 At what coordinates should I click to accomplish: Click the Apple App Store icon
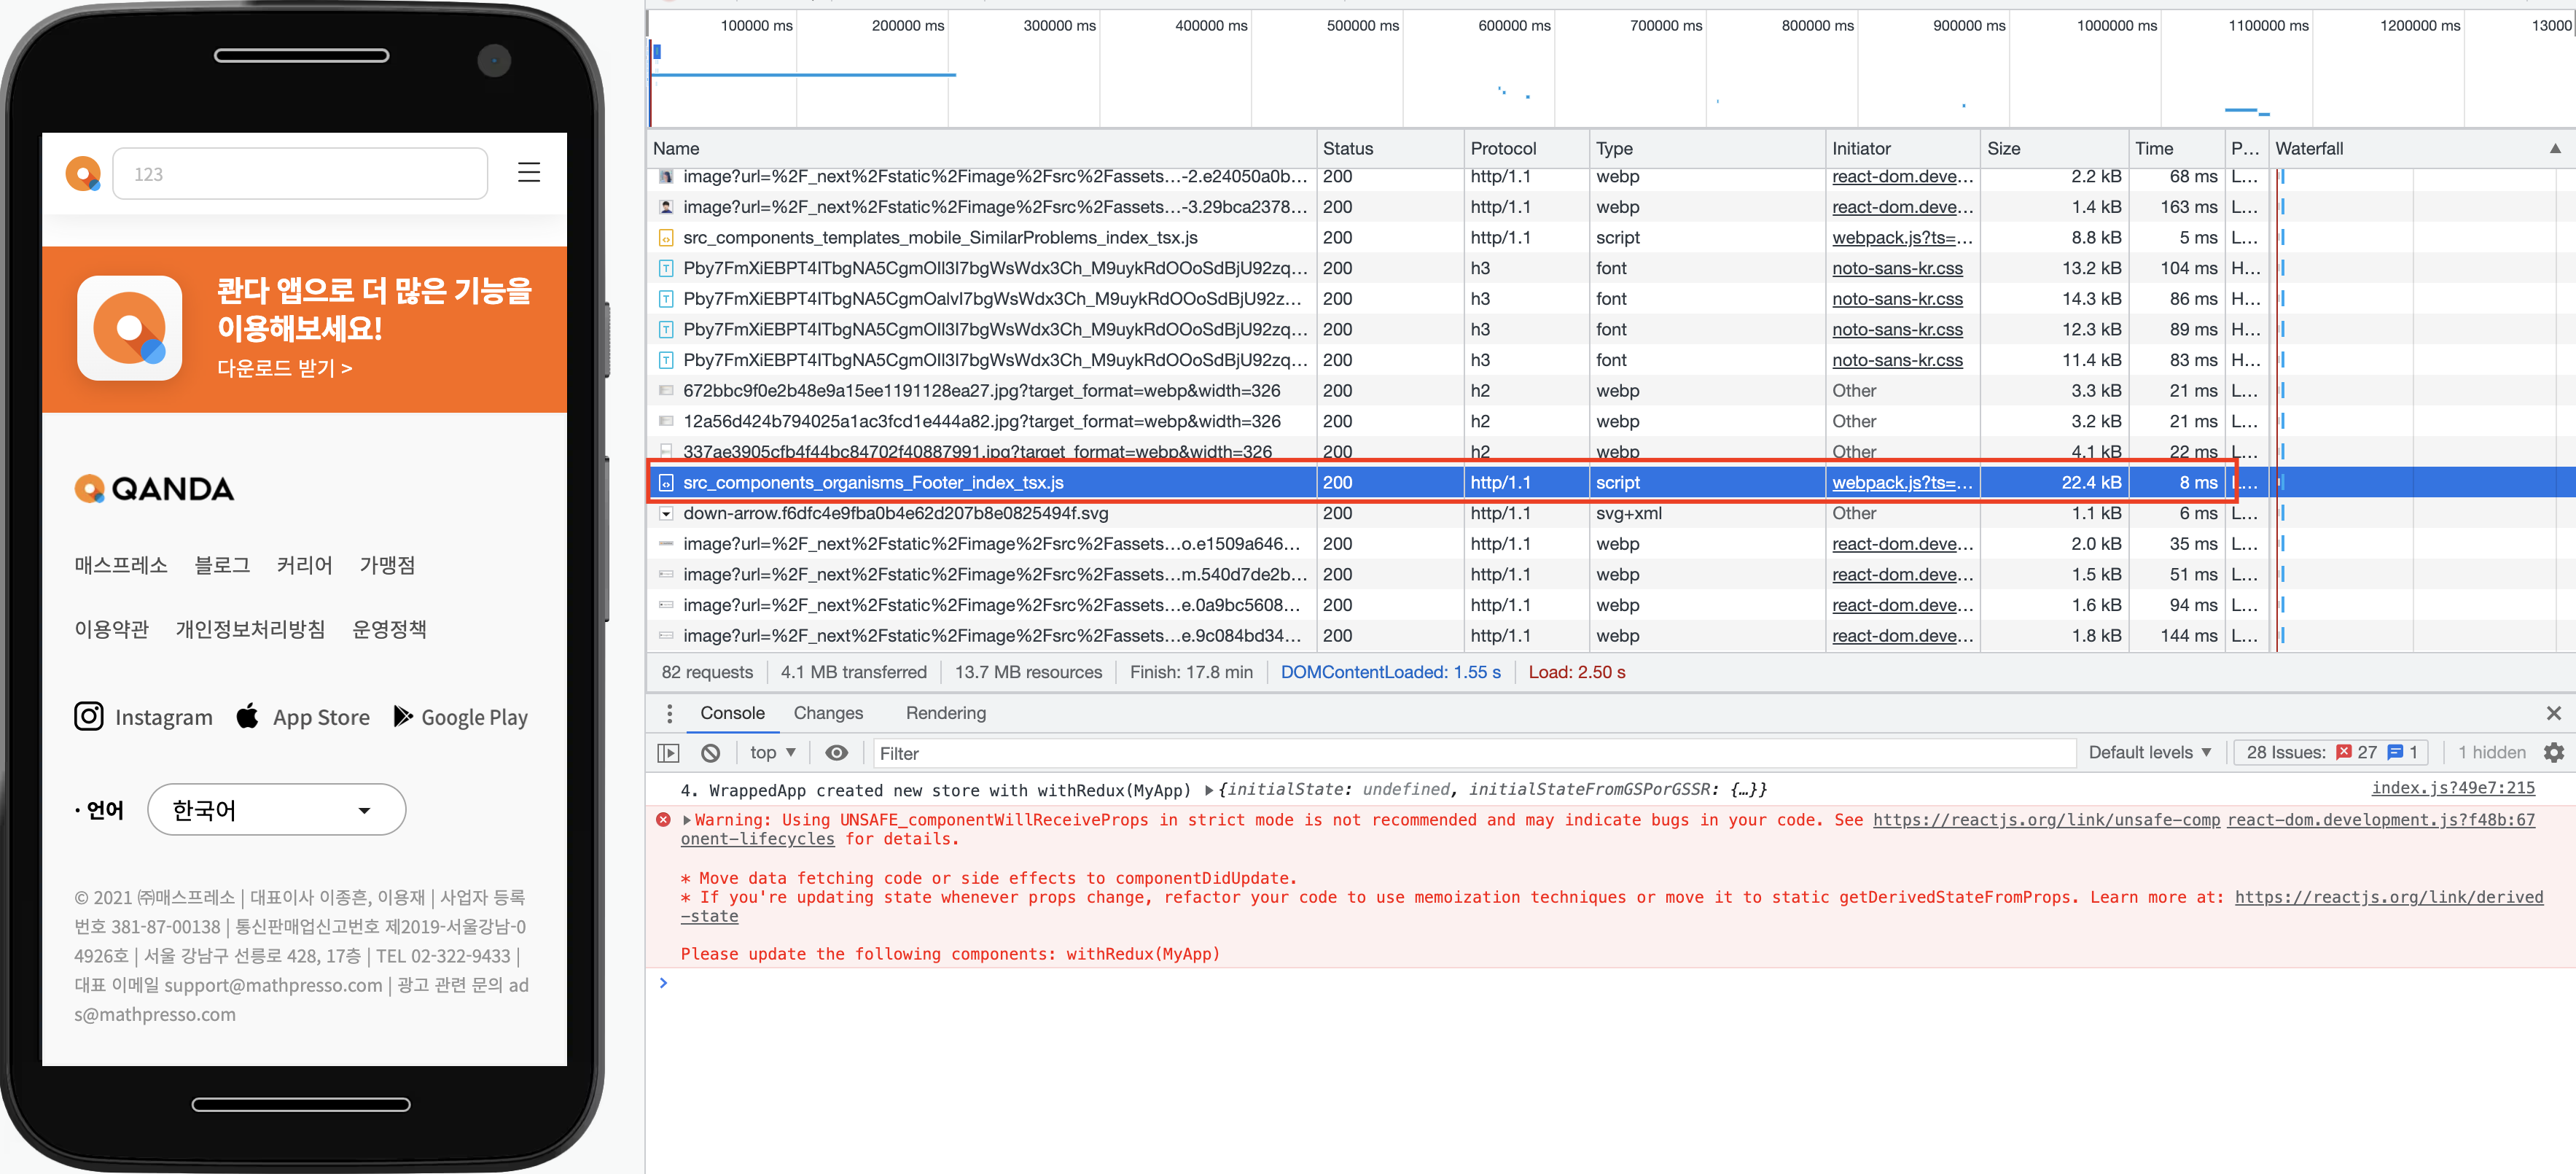tap(248, 716)
